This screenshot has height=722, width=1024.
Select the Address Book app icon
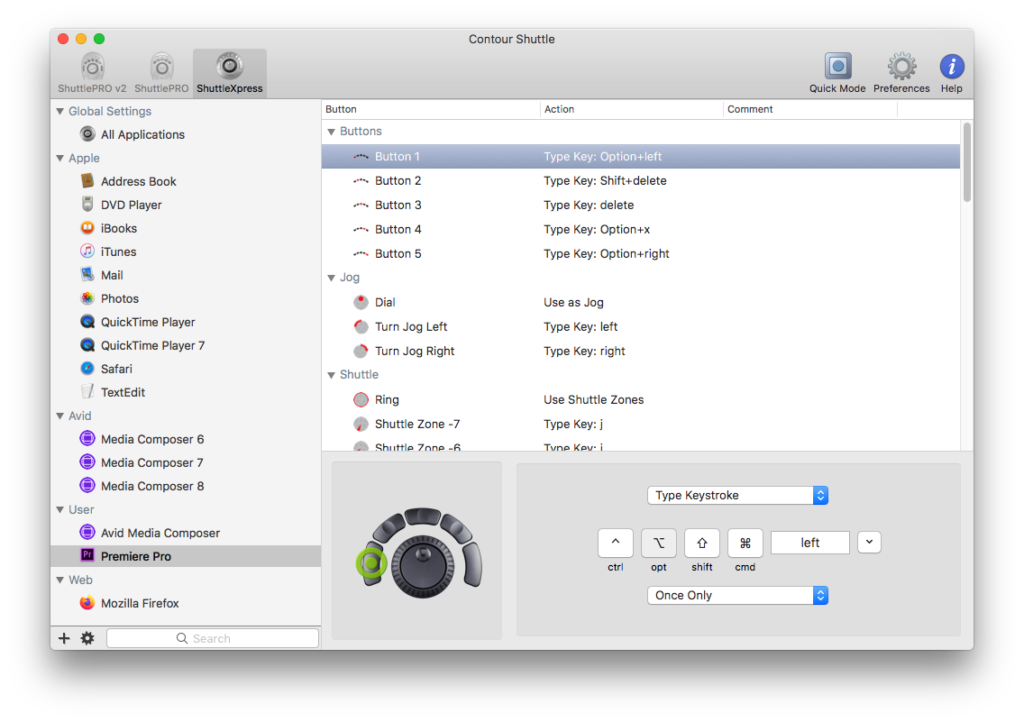[88, 181]
